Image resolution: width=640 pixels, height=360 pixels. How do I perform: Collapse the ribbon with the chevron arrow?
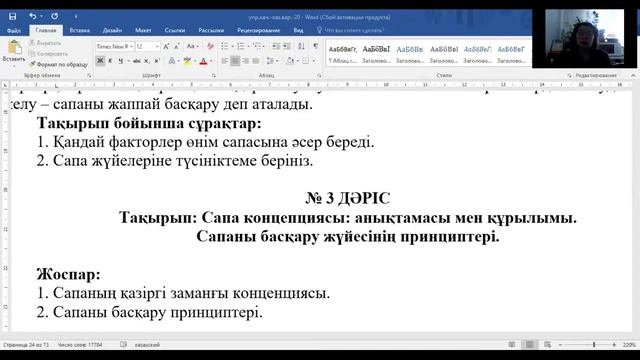[633, 76]
